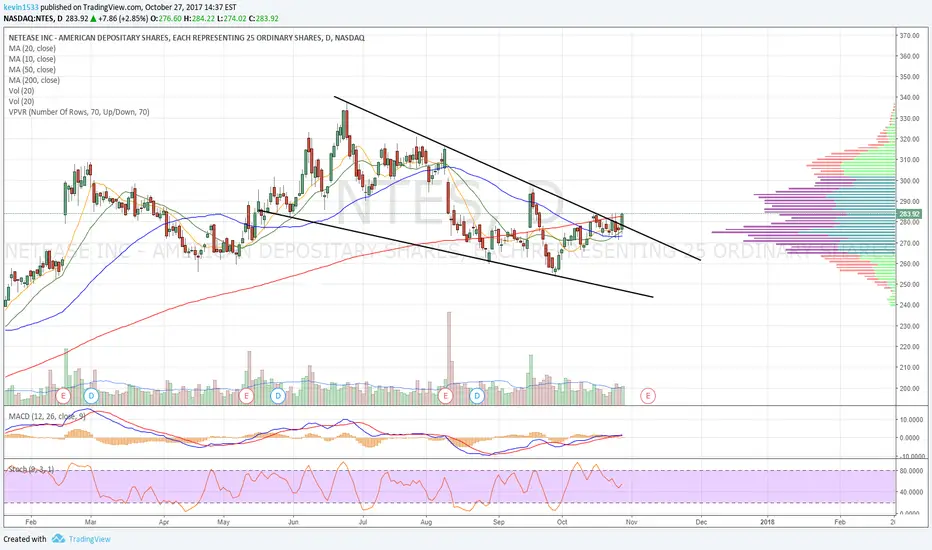The image size is (932, 550).
Task: Click the NETEASE INC chart title text
Action: coord(187,37)
